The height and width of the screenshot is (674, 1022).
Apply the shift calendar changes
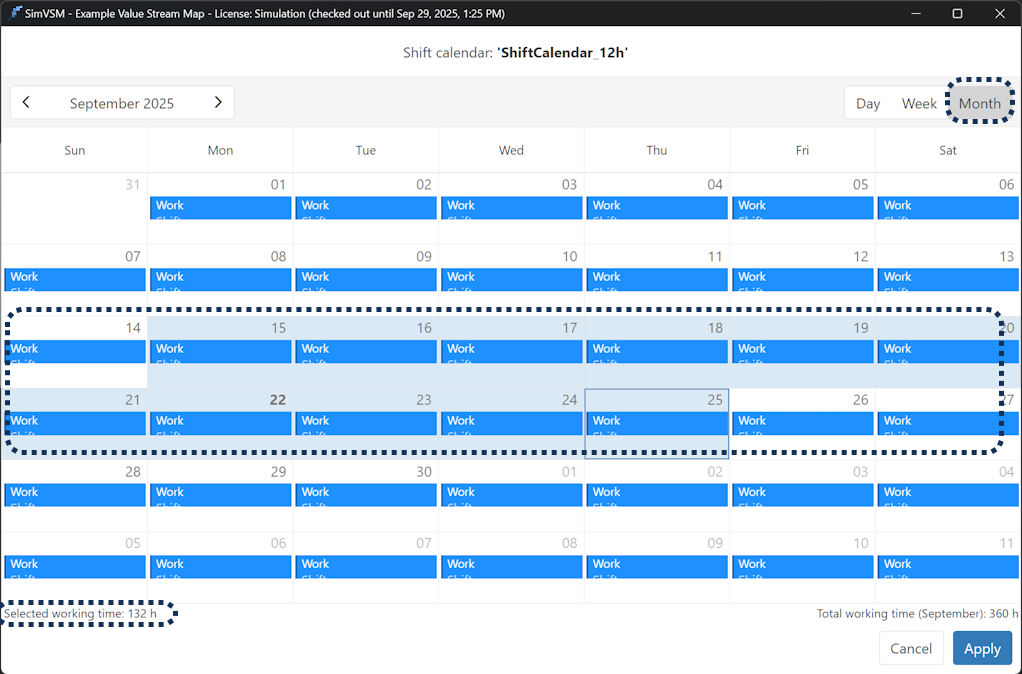(x=981, y=649)
